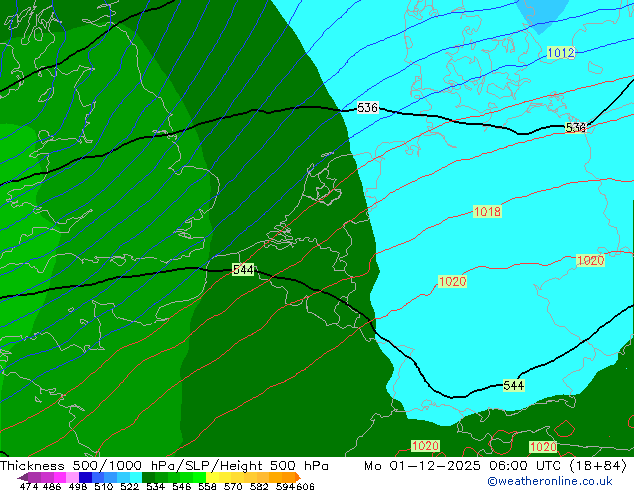Image resolution: width=634 pixels, height=490 pixels.
Task: Select the dark blue legend swatch
Action: 85,477
